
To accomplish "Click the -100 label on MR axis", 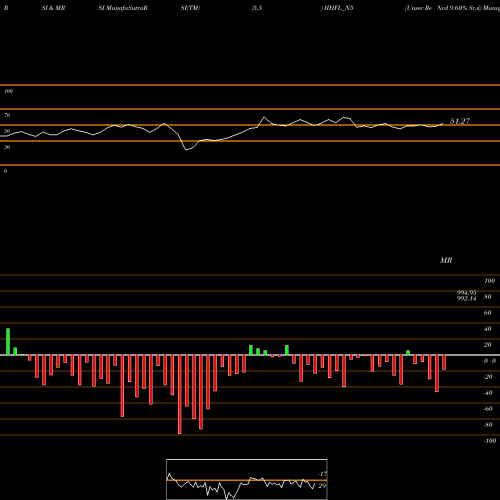I will (x=490, y=441).
